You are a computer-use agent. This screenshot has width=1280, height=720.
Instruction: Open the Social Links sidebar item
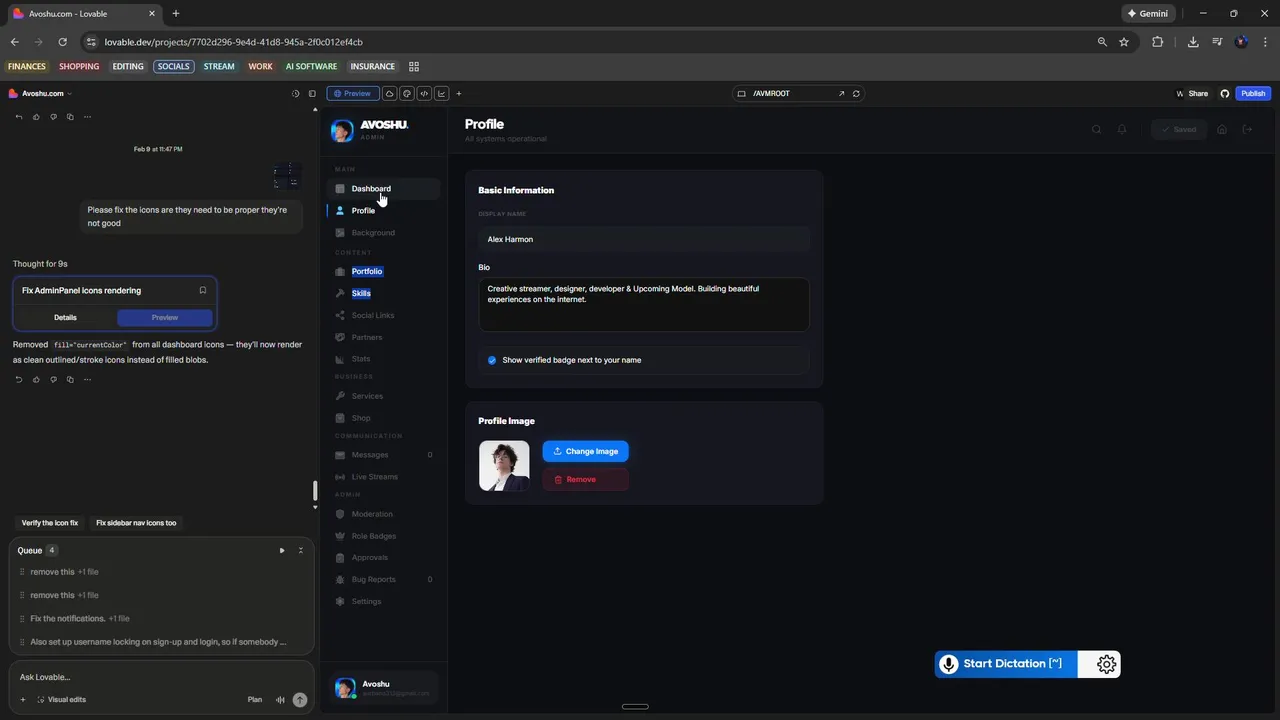coord(384,315)
